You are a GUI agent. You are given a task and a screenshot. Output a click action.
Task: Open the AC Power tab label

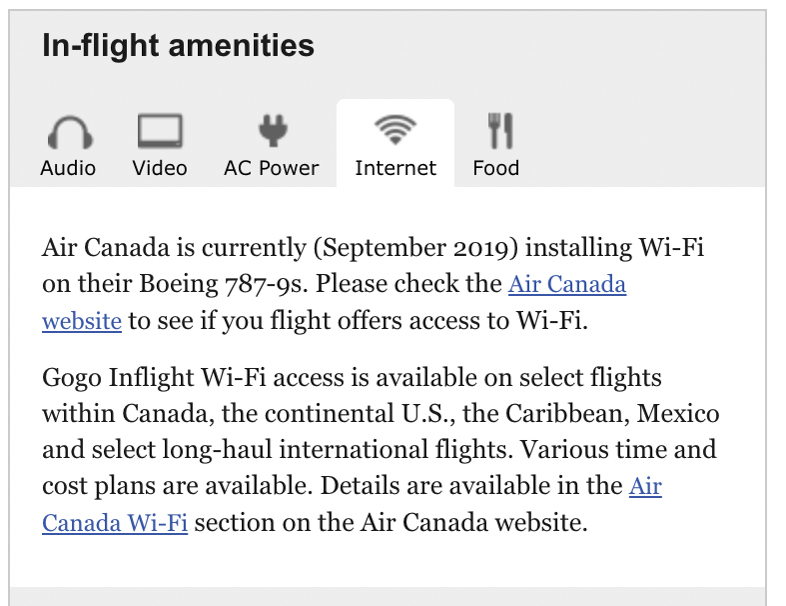click(x=271, y=168)
